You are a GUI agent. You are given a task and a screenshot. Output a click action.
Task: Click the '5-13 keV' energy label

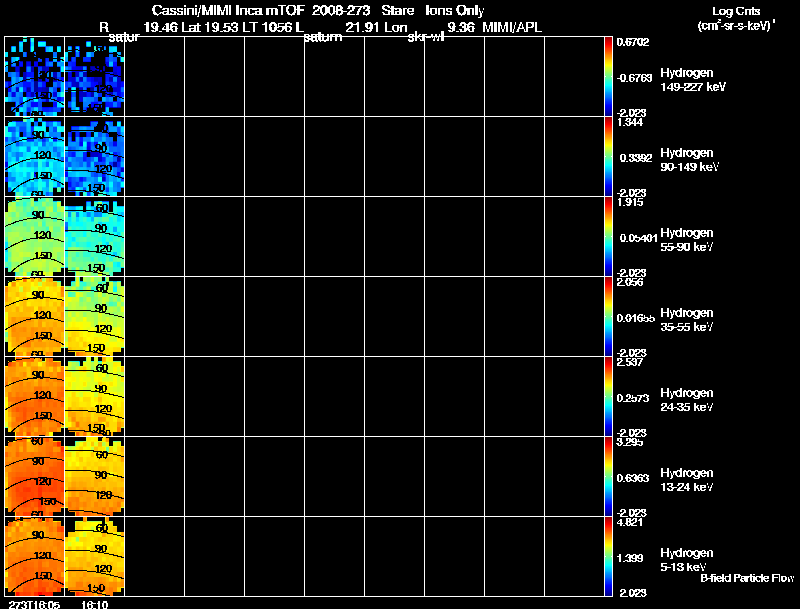point(684,567)
